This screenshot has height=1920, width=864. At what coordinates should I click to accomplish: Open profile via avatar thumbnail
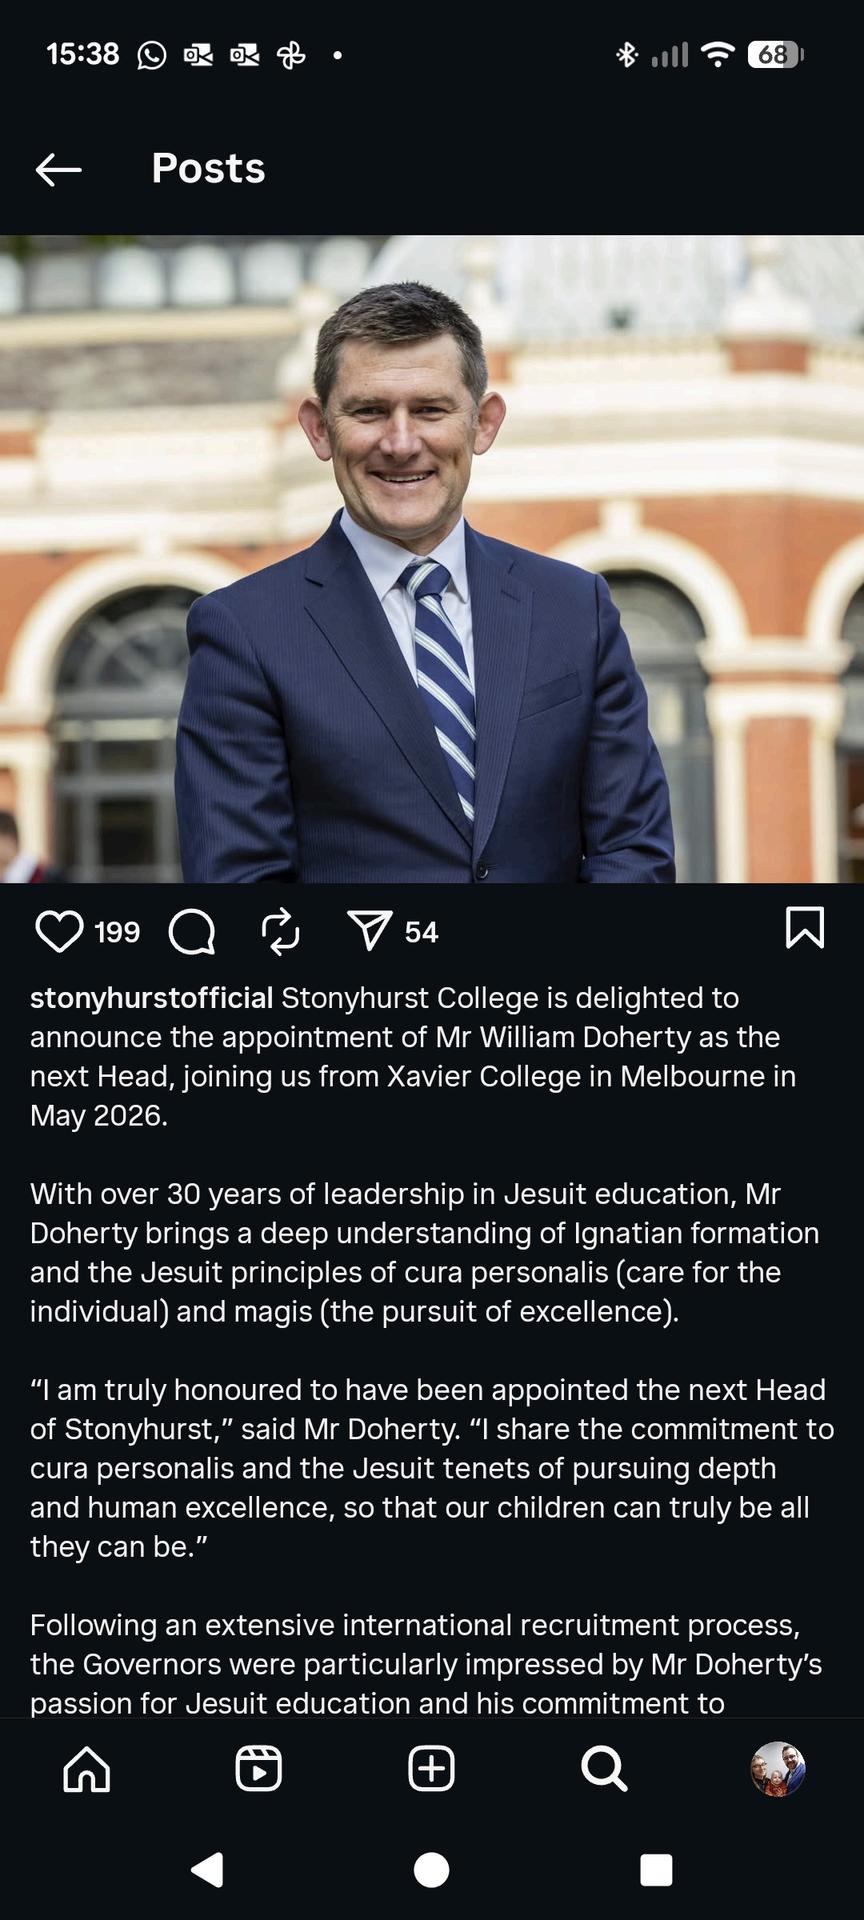click(778, 1769)
